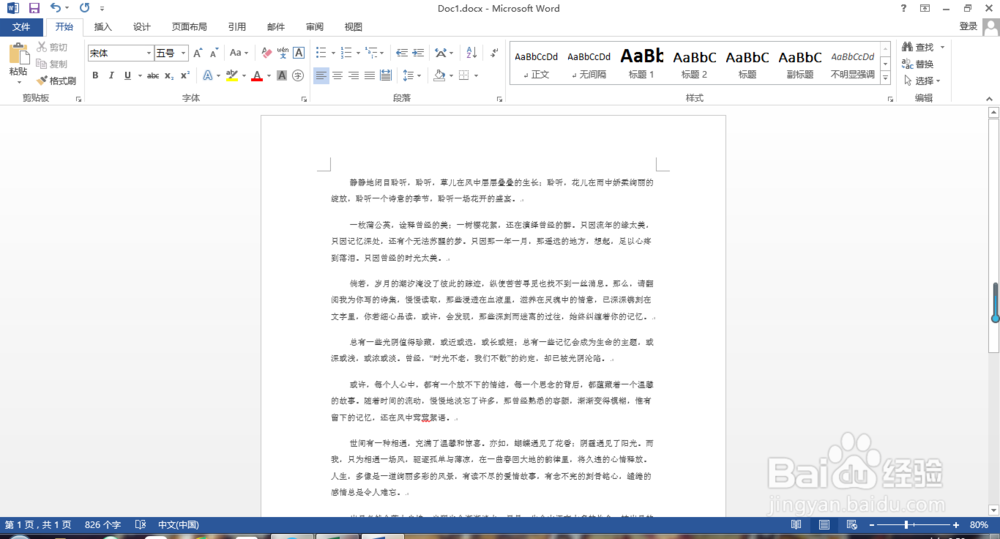Decrease paragraph indent
The height and width of the screenshot is (539, 1000).
tap(402, 53)
